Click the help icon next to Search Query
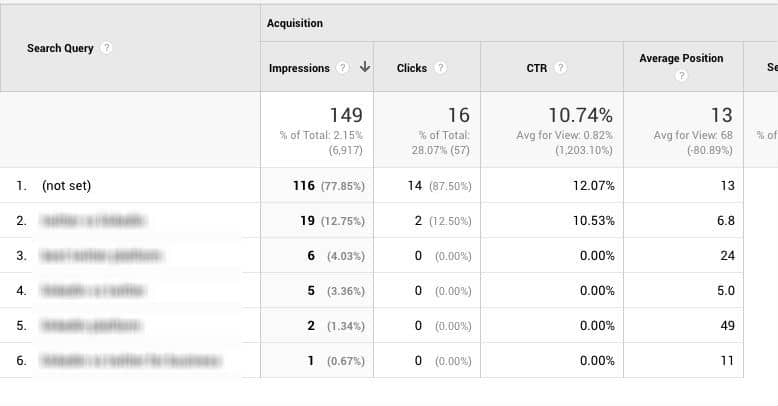 106,48
